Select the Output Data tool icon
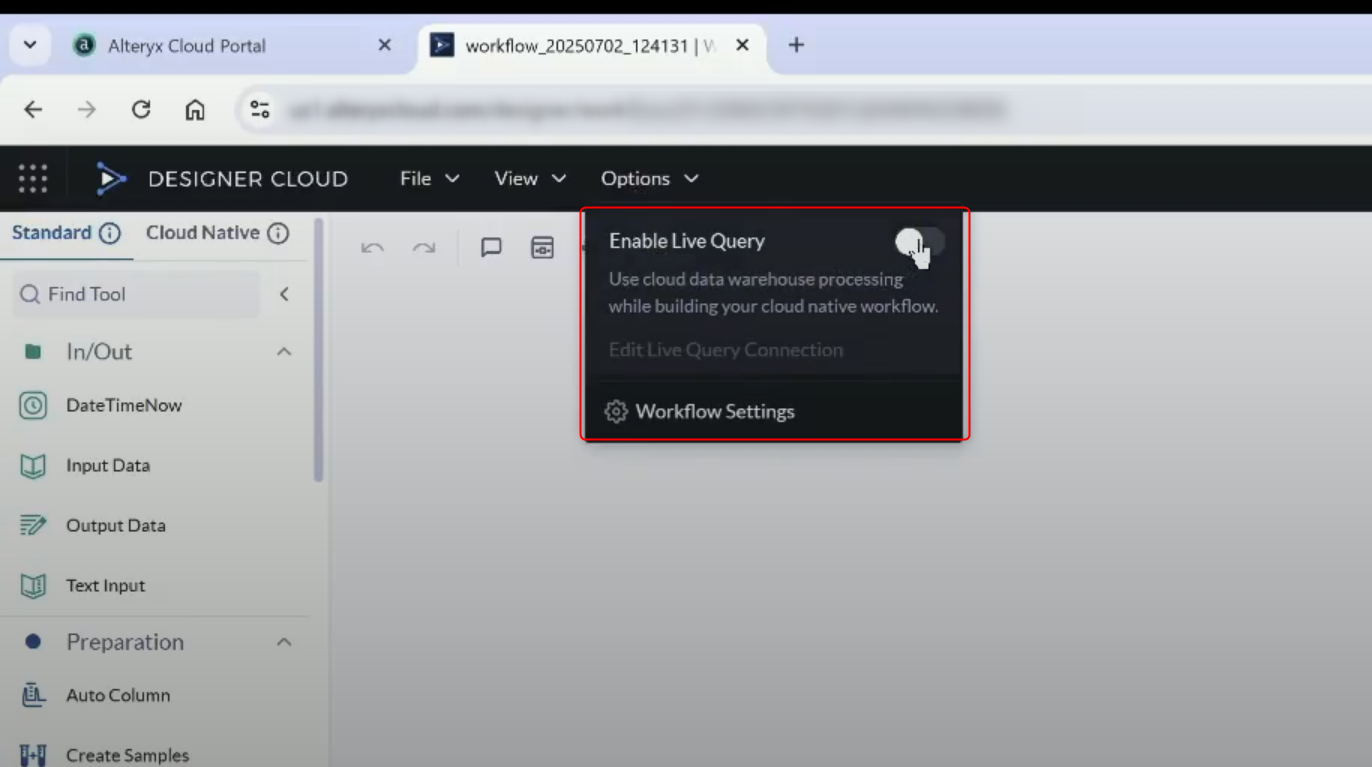The image size is (1372, 767). point(33,525)
